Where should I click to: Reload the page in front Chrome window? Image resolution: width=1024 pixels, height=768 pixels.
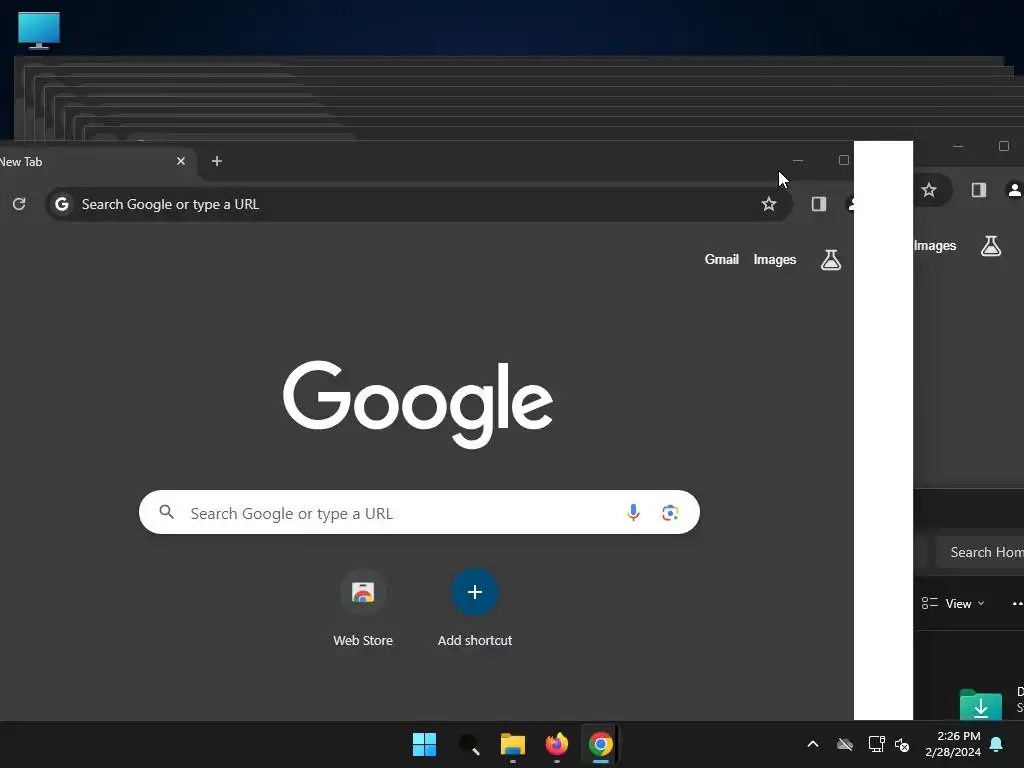click(19, 204)
